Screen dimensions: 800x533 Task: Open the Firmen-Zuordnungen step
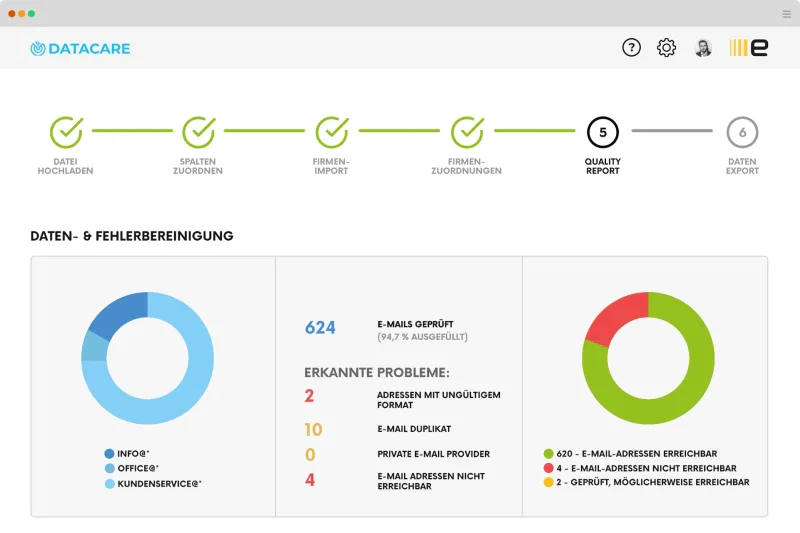(467, 132)
